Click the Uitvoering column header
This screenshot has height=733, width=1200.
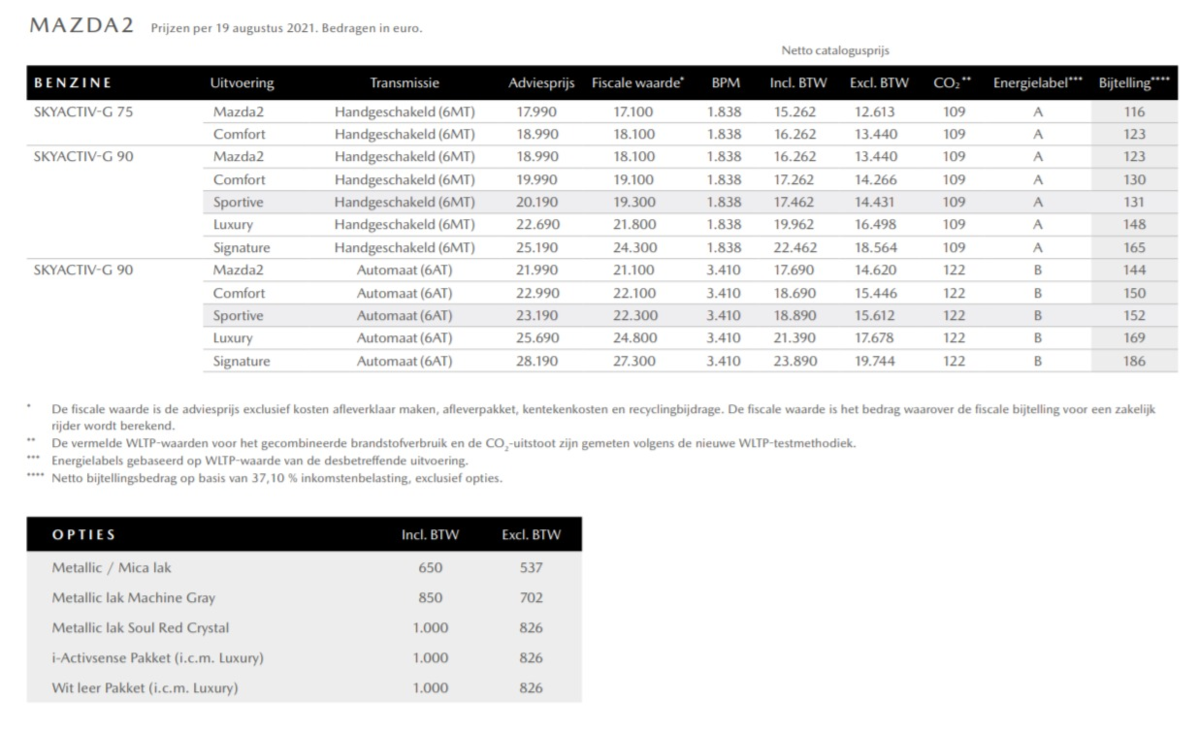click(x=242, y=83)
